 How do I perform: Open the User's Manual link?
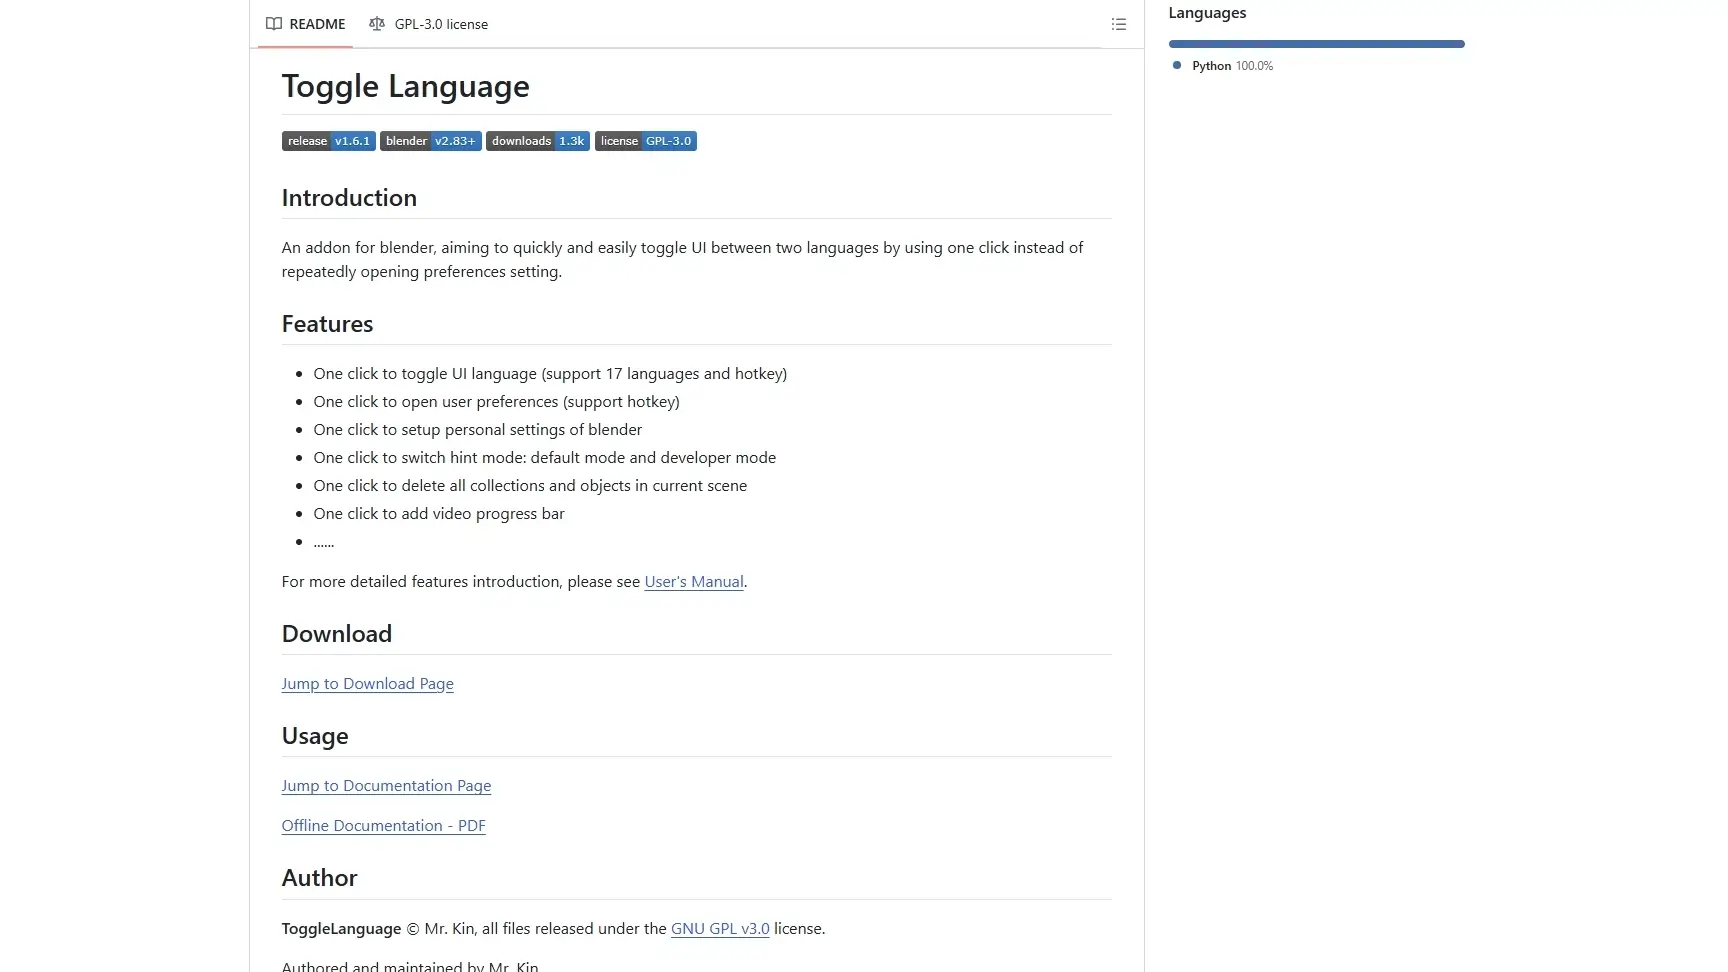pos(694,582)
